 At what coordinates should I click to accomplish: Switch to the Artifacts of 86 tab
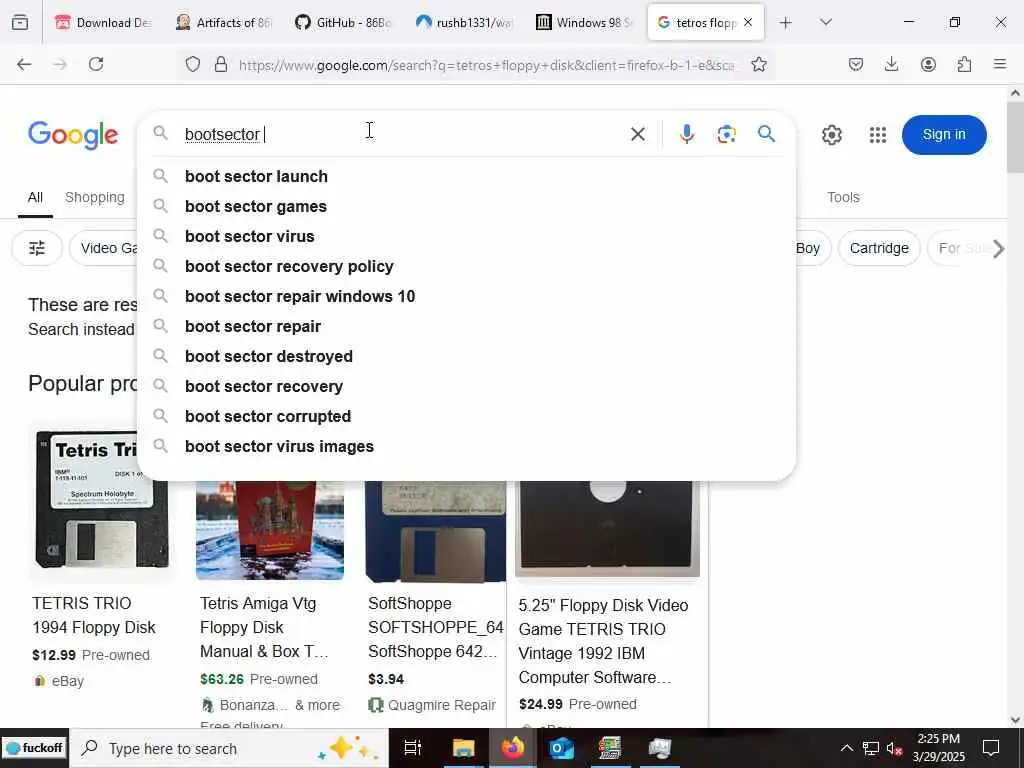[223, 22]
